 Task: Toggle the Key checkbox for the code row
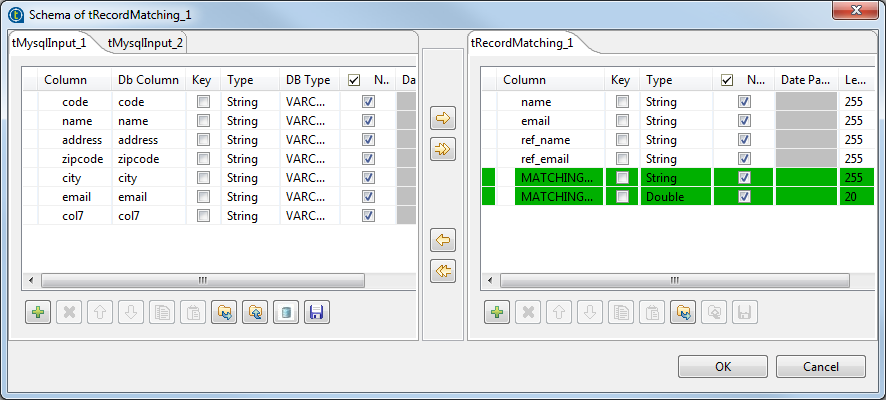click(204, 102)
